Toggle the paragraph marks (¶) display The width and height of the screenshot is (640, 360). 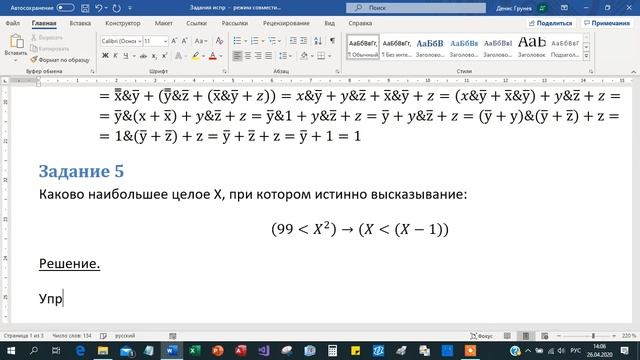(332, 41)
